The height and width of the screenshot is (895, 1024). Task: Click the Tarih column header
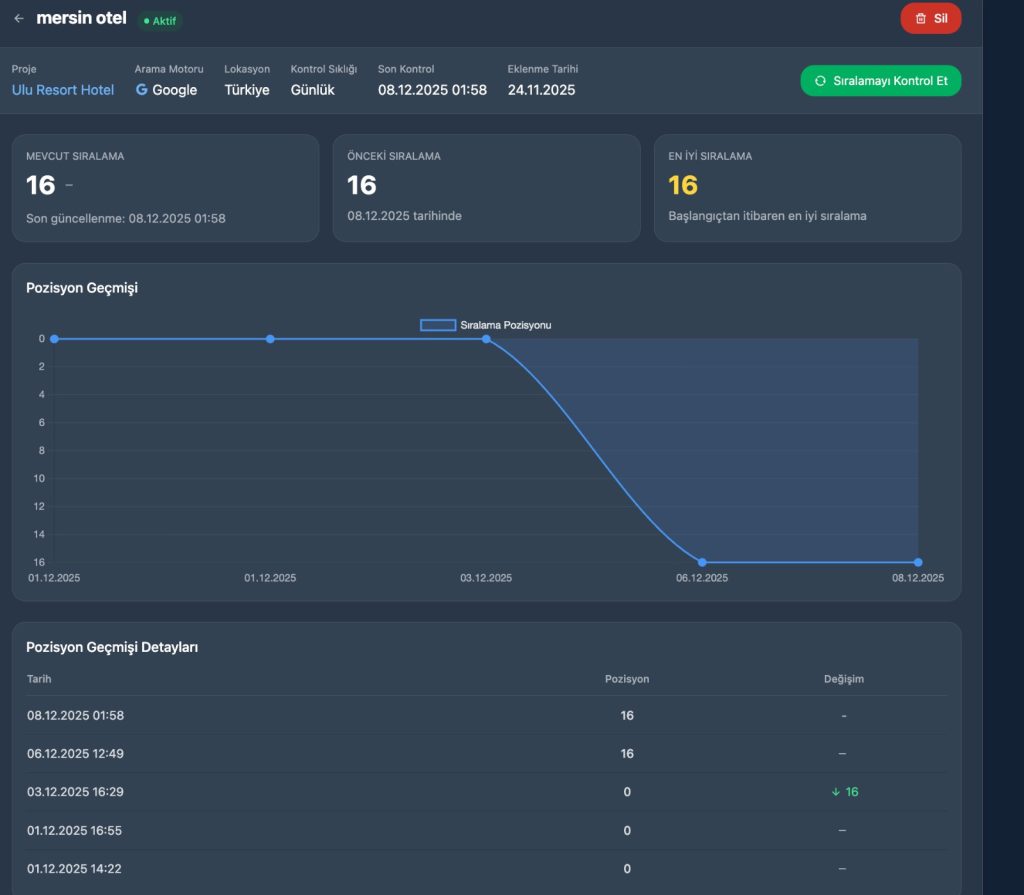(39, 679)
